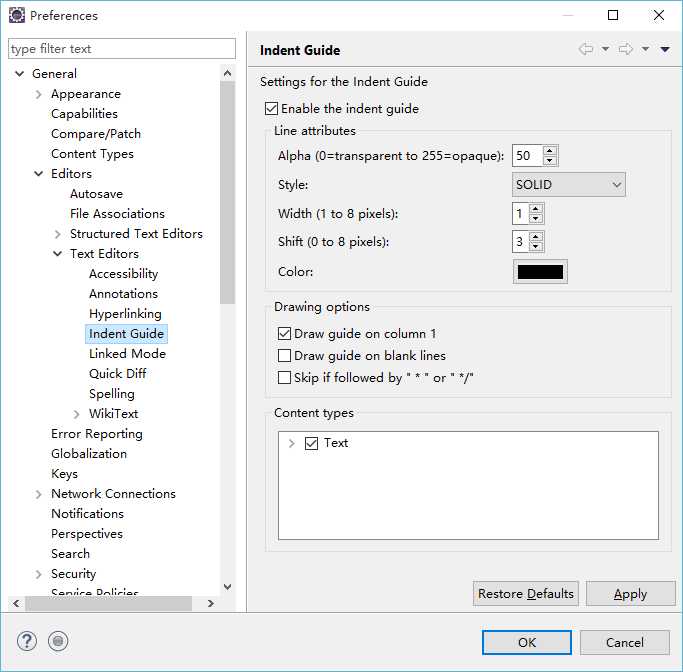
Task: Click the oomph recorder icon next to Help
Action: (x=58, y=641)
